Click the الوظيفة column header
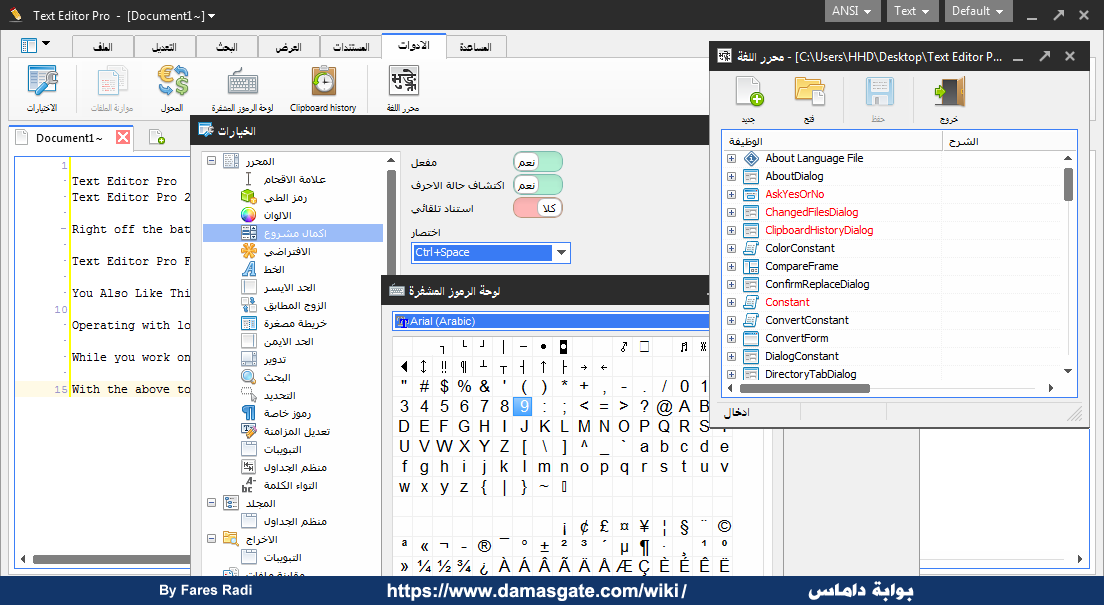The image size is (1104, 605). pyautogui.click(x=832, y=142)
